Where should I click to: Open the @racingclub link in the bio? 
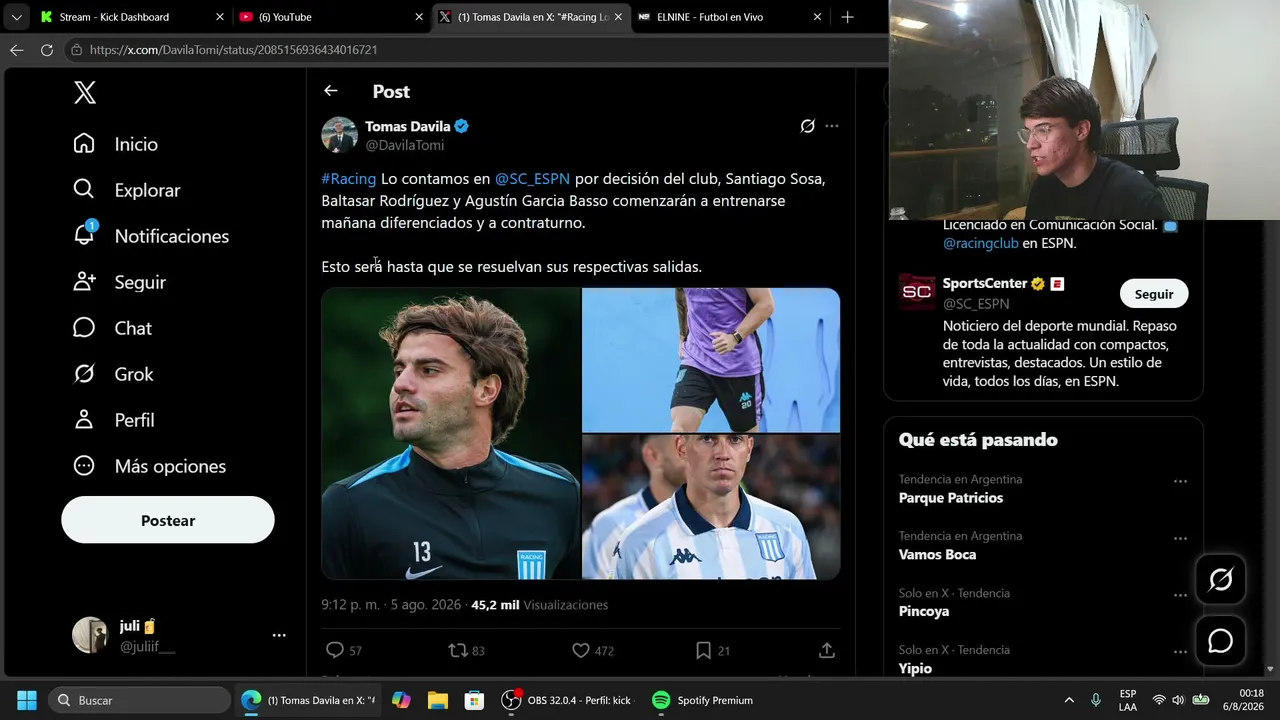tap(981, 243)
